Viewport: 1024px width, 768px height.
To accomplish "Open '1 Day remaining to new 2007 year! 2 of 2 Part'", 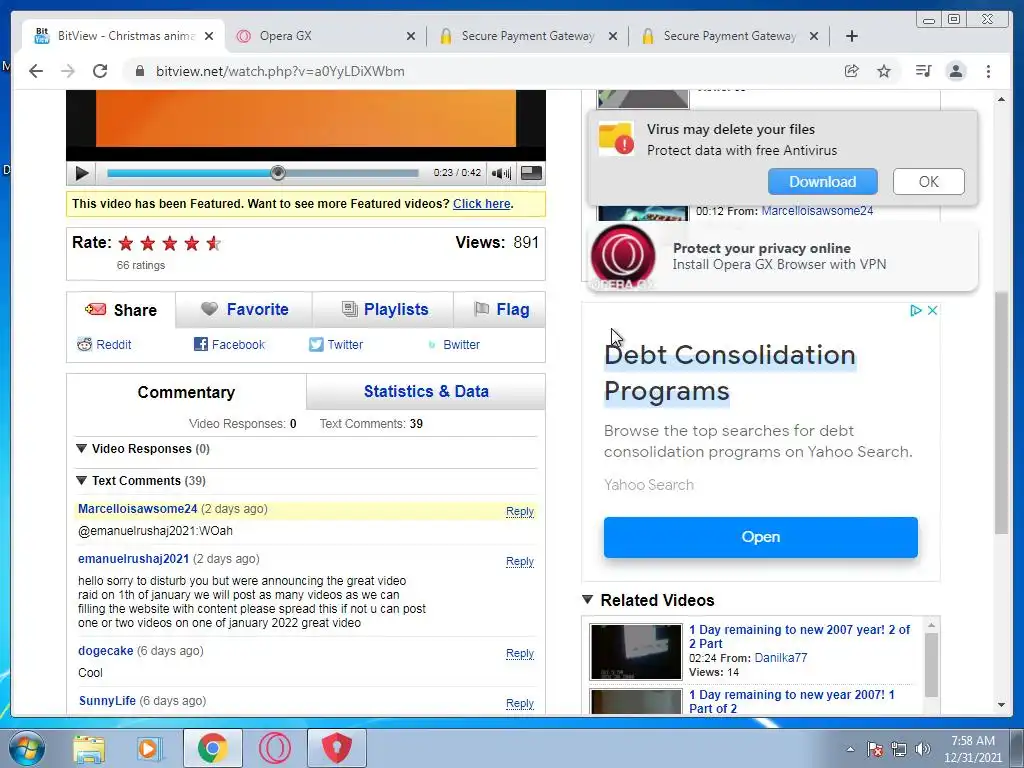I will 799,636.
